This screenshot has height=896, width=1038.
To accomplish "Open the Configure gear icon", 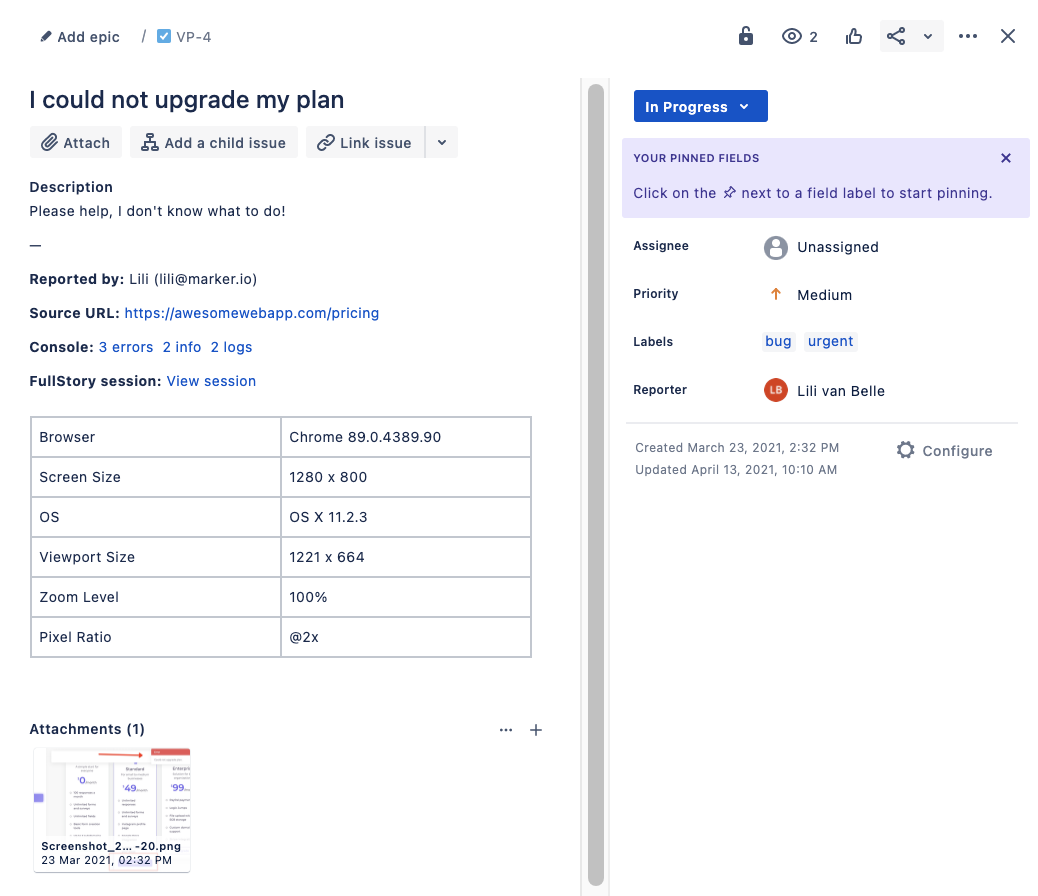I will (x=905, y=450).
